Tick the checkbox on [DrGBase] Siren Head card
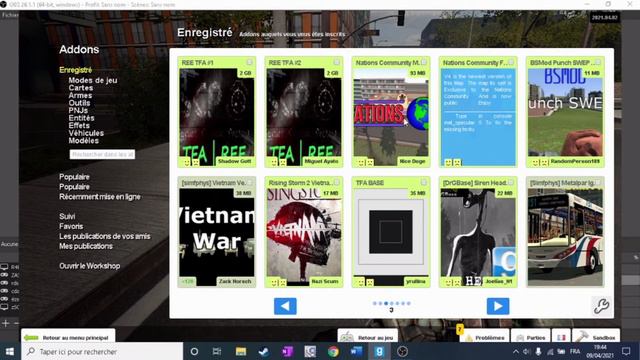 tap(511, 182)
